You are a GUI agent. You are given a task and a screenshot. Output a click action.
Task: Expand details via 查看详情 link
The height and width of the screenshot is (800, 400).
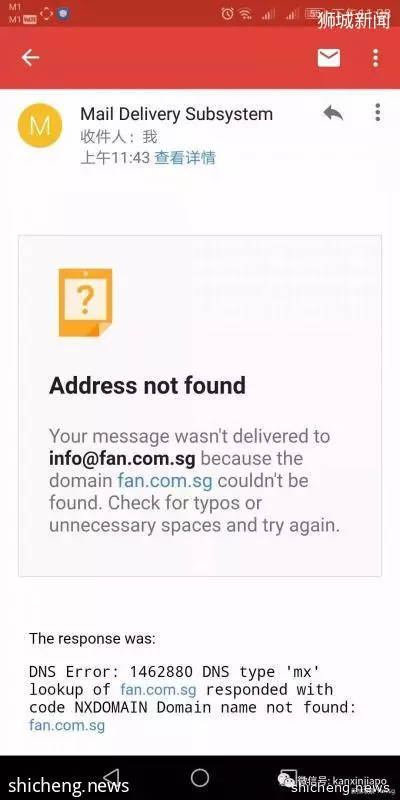pyautogui.click(x=185, y=158)
